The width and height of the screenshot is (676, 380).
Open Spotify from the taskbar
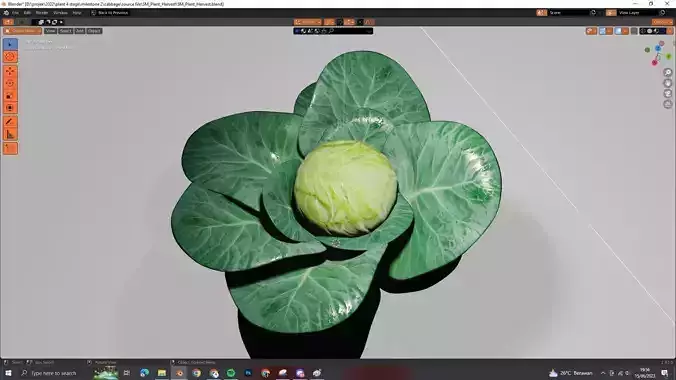(231, 373)
